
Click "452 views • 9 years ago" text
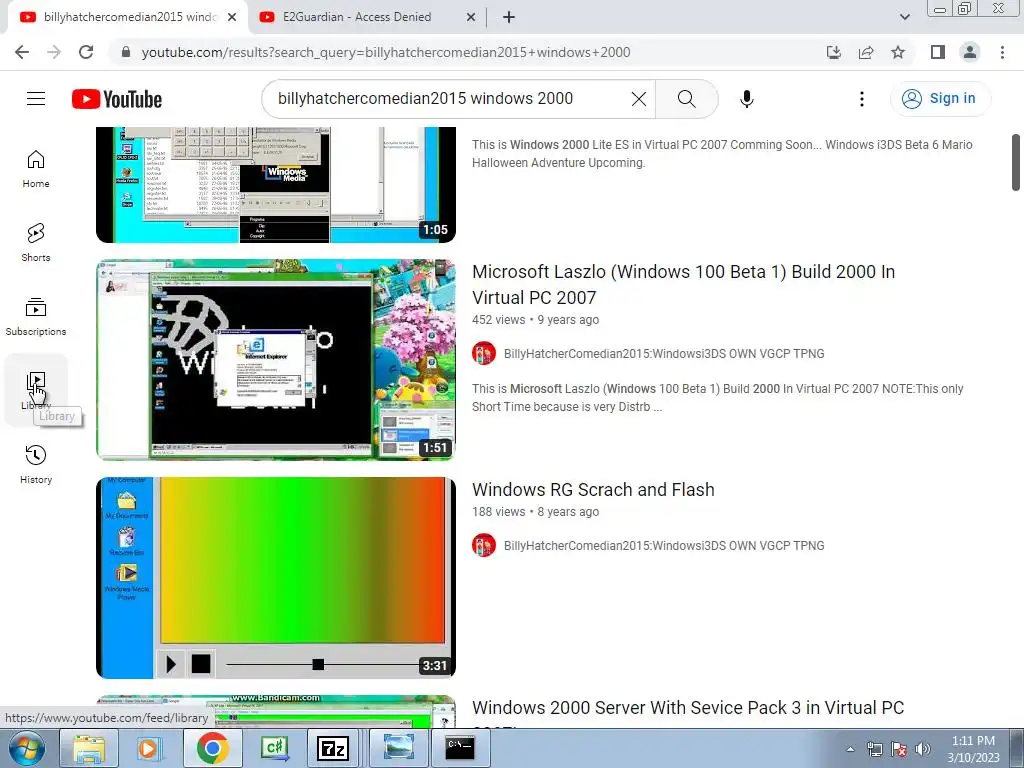click(x=536, y=319)
